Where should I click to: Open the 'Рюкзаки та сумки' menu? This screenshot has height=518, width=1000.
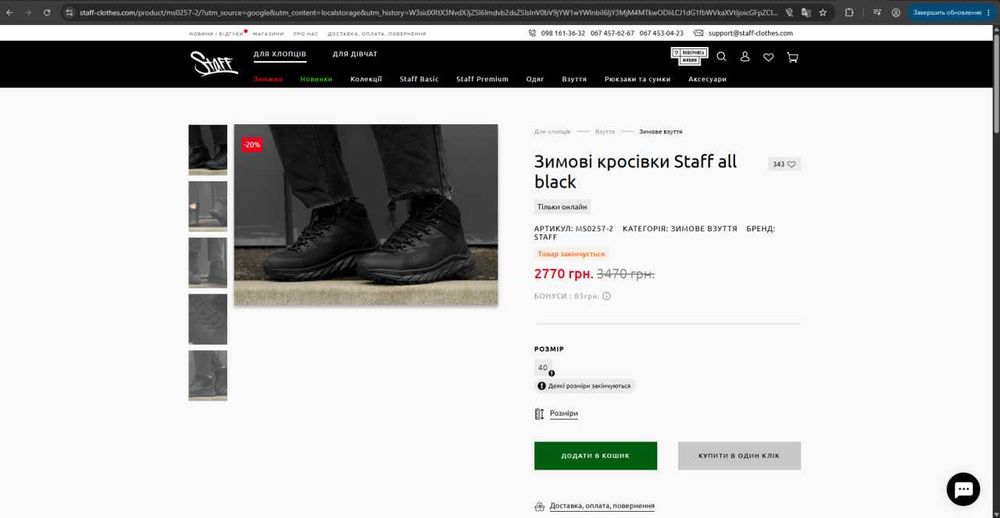point(637,79)
